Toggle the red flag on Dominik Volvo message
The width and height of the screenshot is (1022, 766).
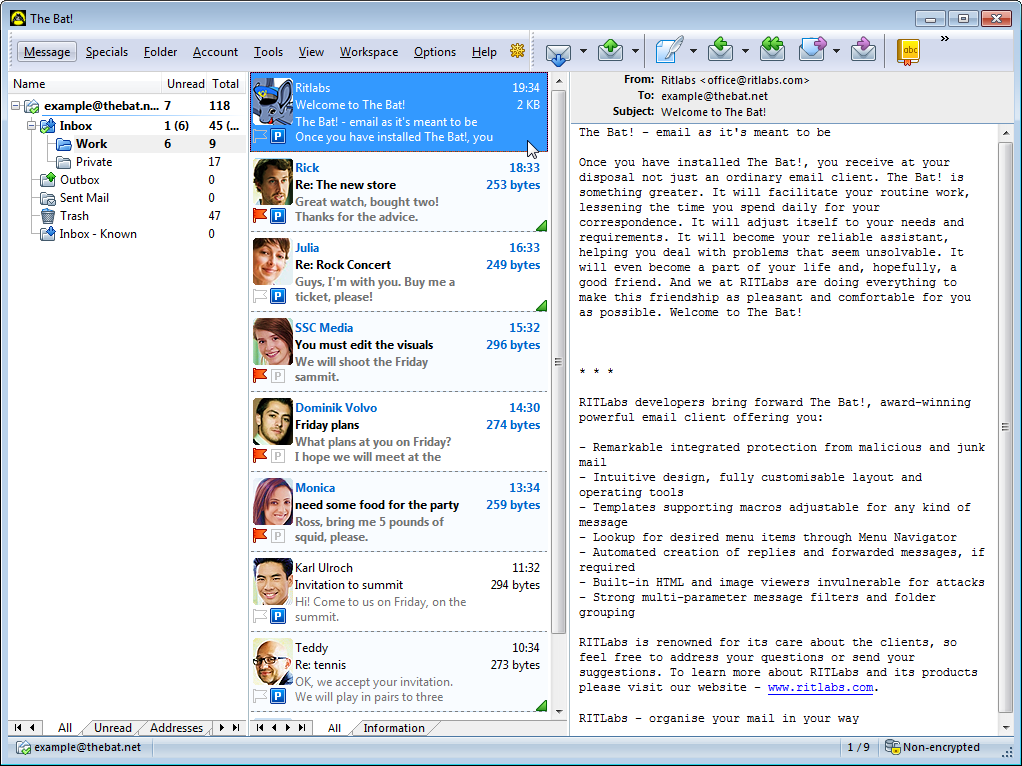pyautogui.click(x=260, y=455)
